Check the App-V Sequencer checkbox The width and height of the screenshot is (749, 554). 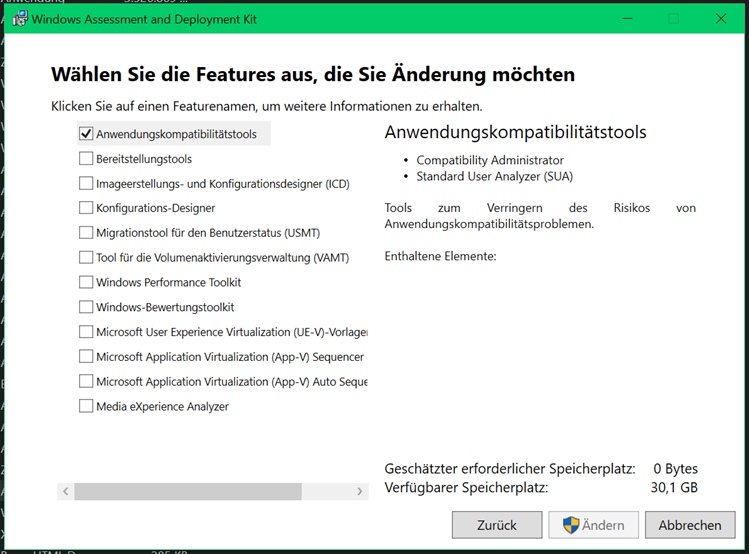[x=86, y=357]
